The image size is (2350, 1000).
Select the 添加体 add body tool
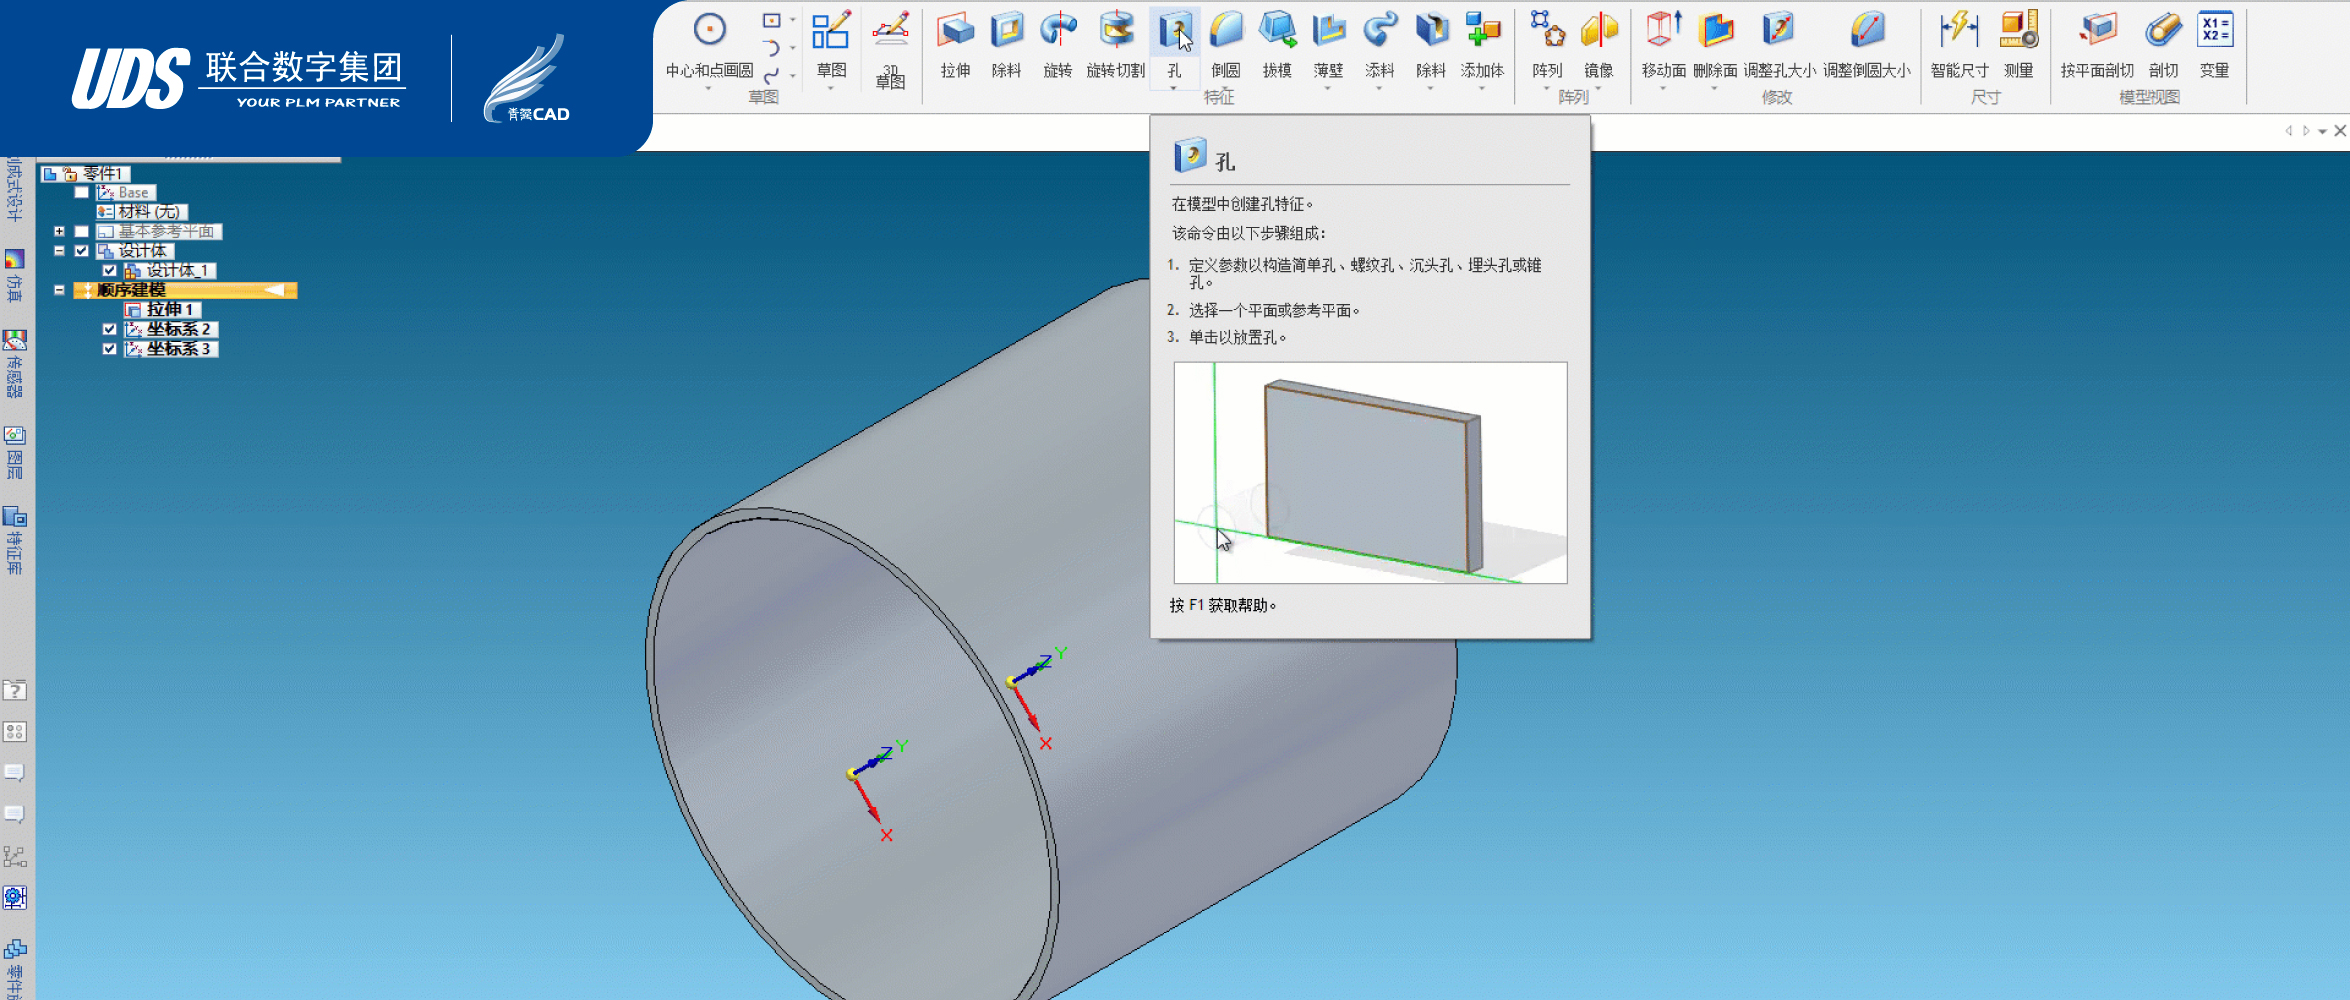[x=1482, y=44]
